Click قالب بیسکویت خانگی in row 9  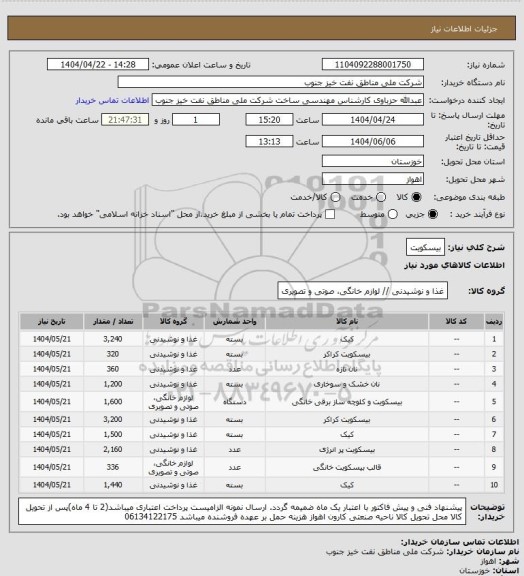[347, 468]
